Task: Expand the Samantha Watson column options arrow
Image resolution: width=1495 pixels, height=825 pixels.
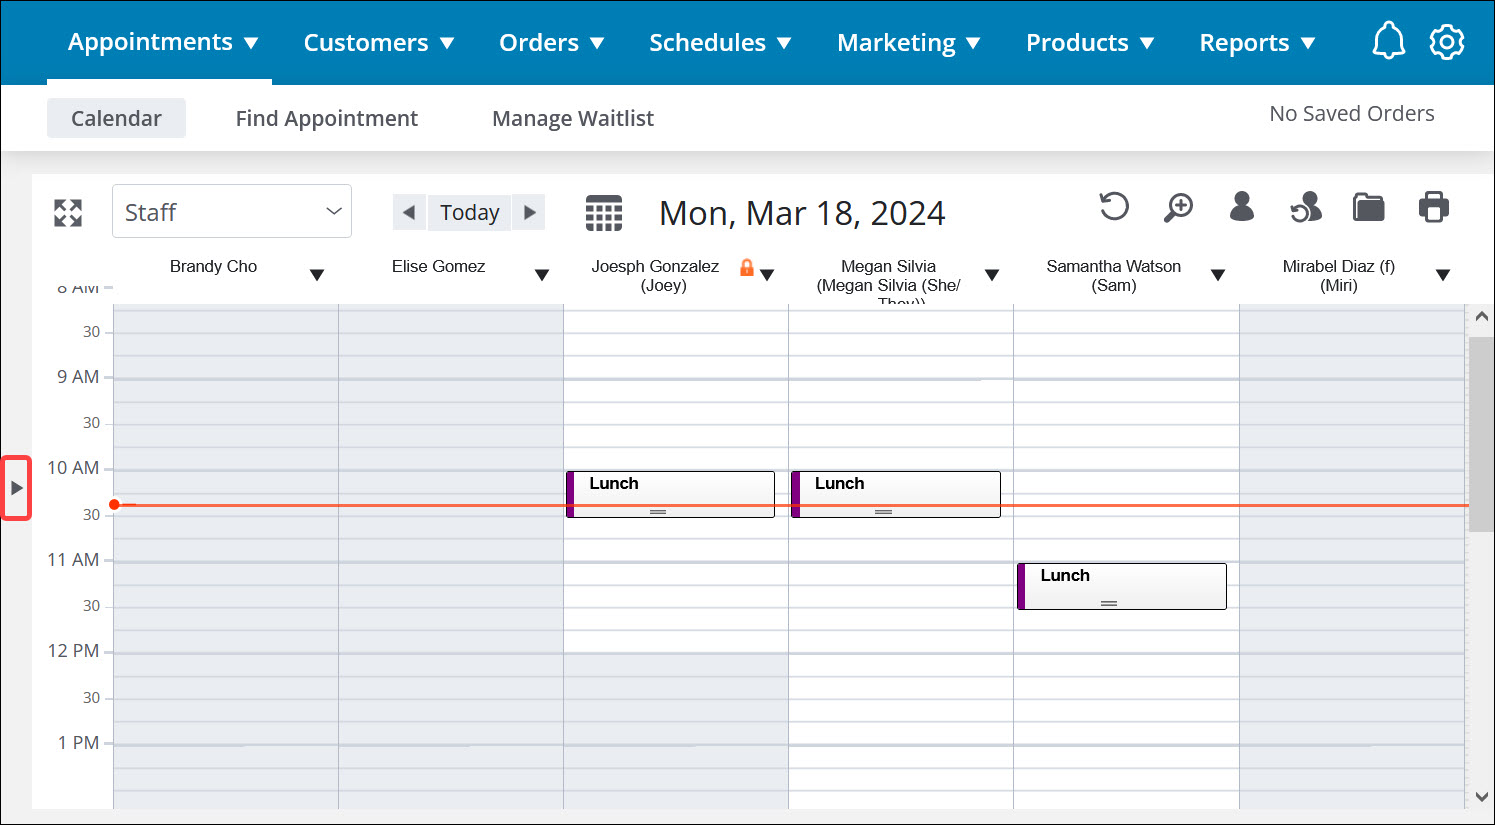Action: pos(1218,273)
